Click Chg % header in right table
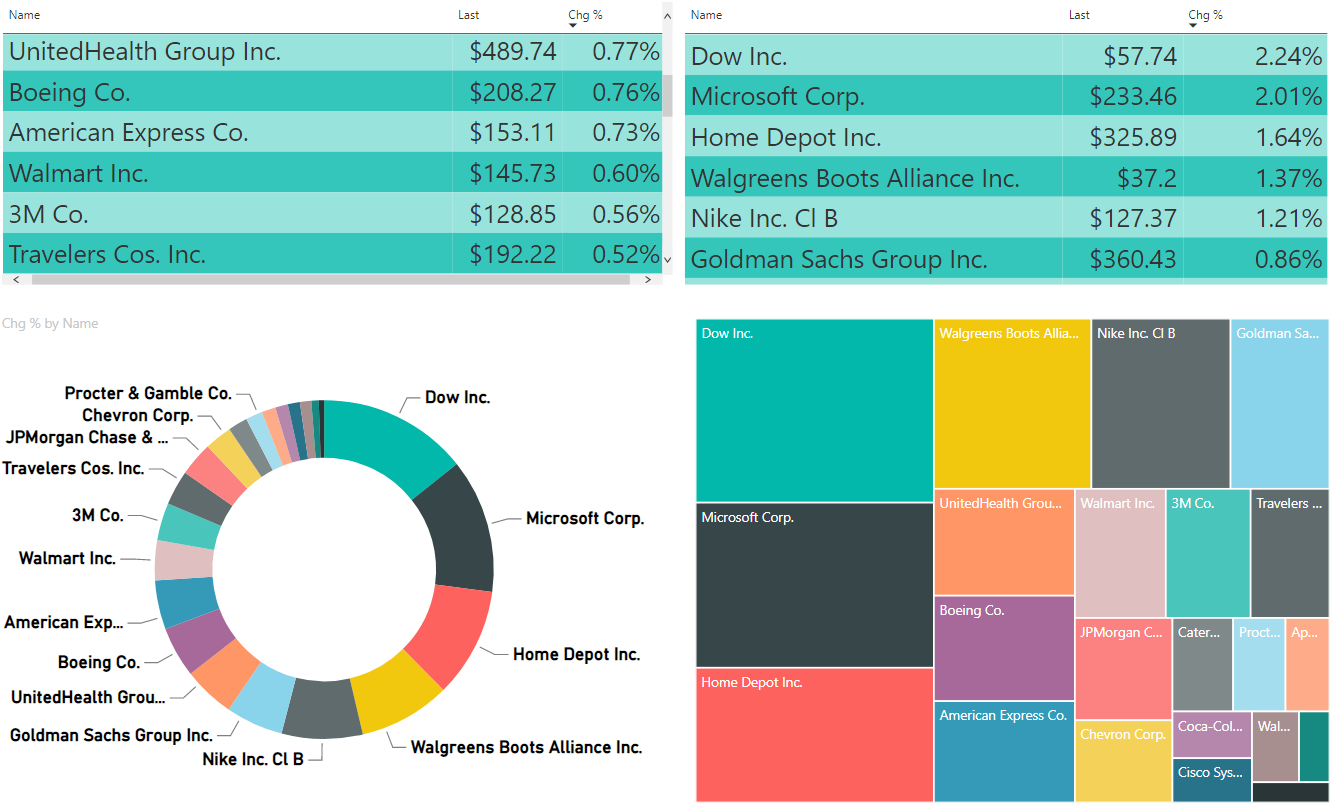This screenshot has height=804, width=1335. coord(1205,15)
